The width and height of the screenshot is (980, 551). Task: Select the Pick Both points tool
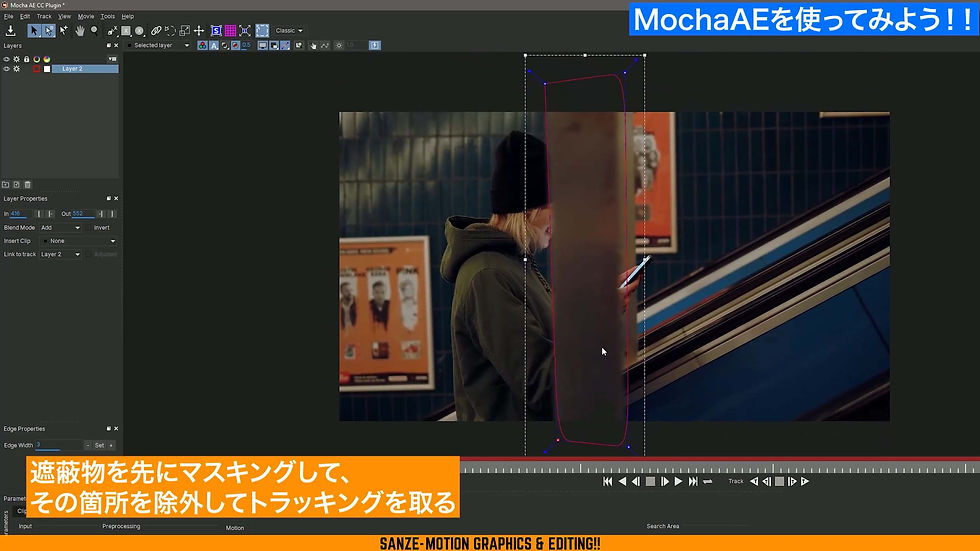pyautogui.click(x=49, y=30)
